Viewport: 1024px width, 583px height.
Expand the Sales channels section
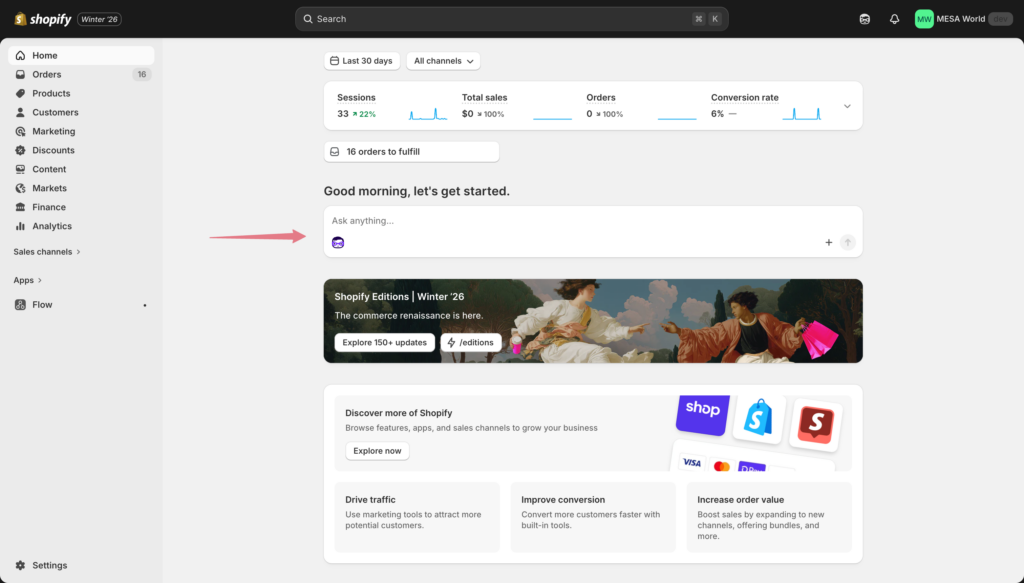click(x=46, y=251)
